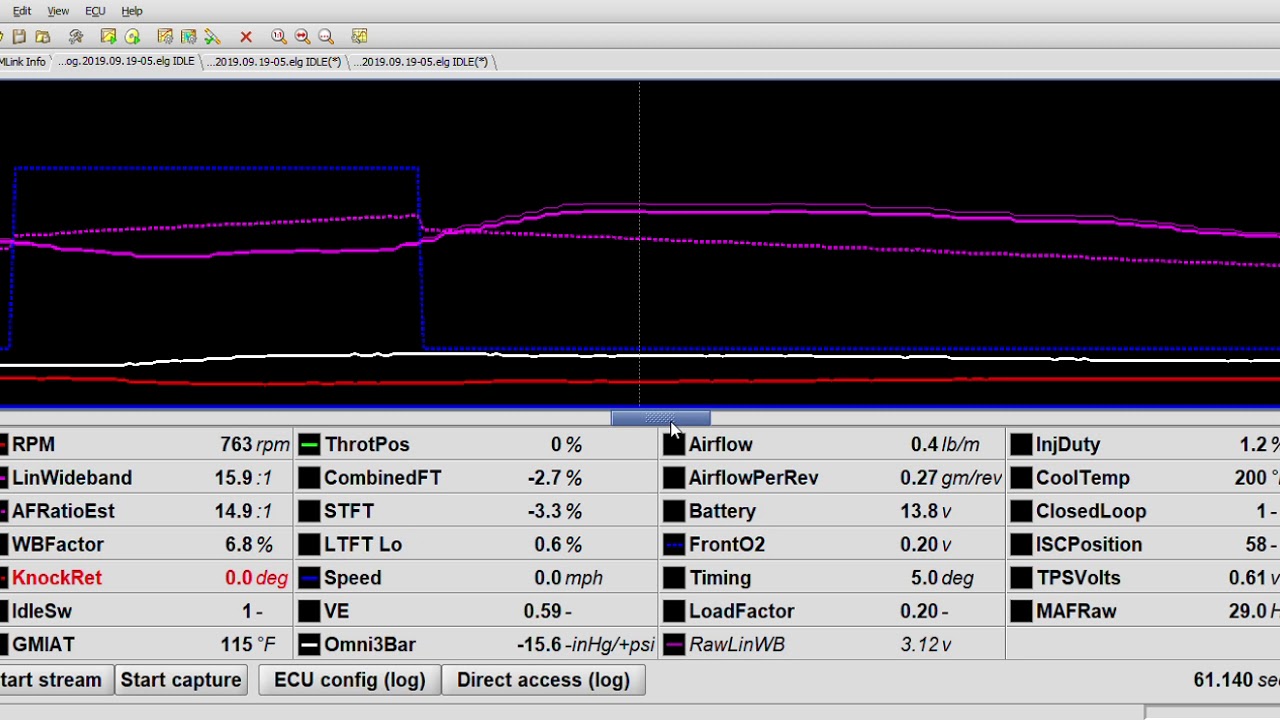This screenshot has width=1280, height=720.
Task: Click the graph horizontal scrollbar thumb
Action: tap(661, 419)
